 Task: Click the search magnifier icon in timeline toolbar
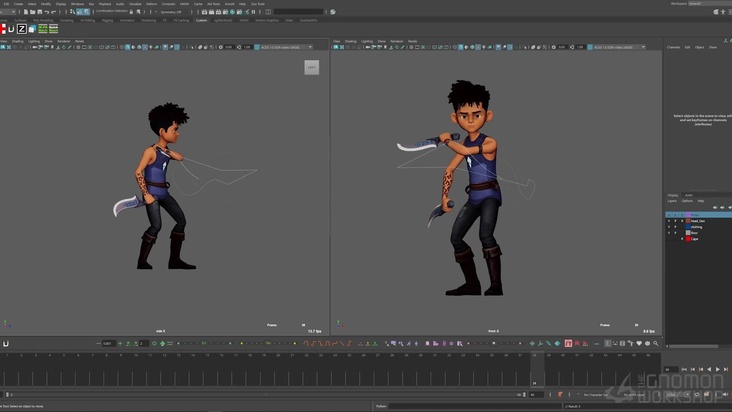point(654,343)
